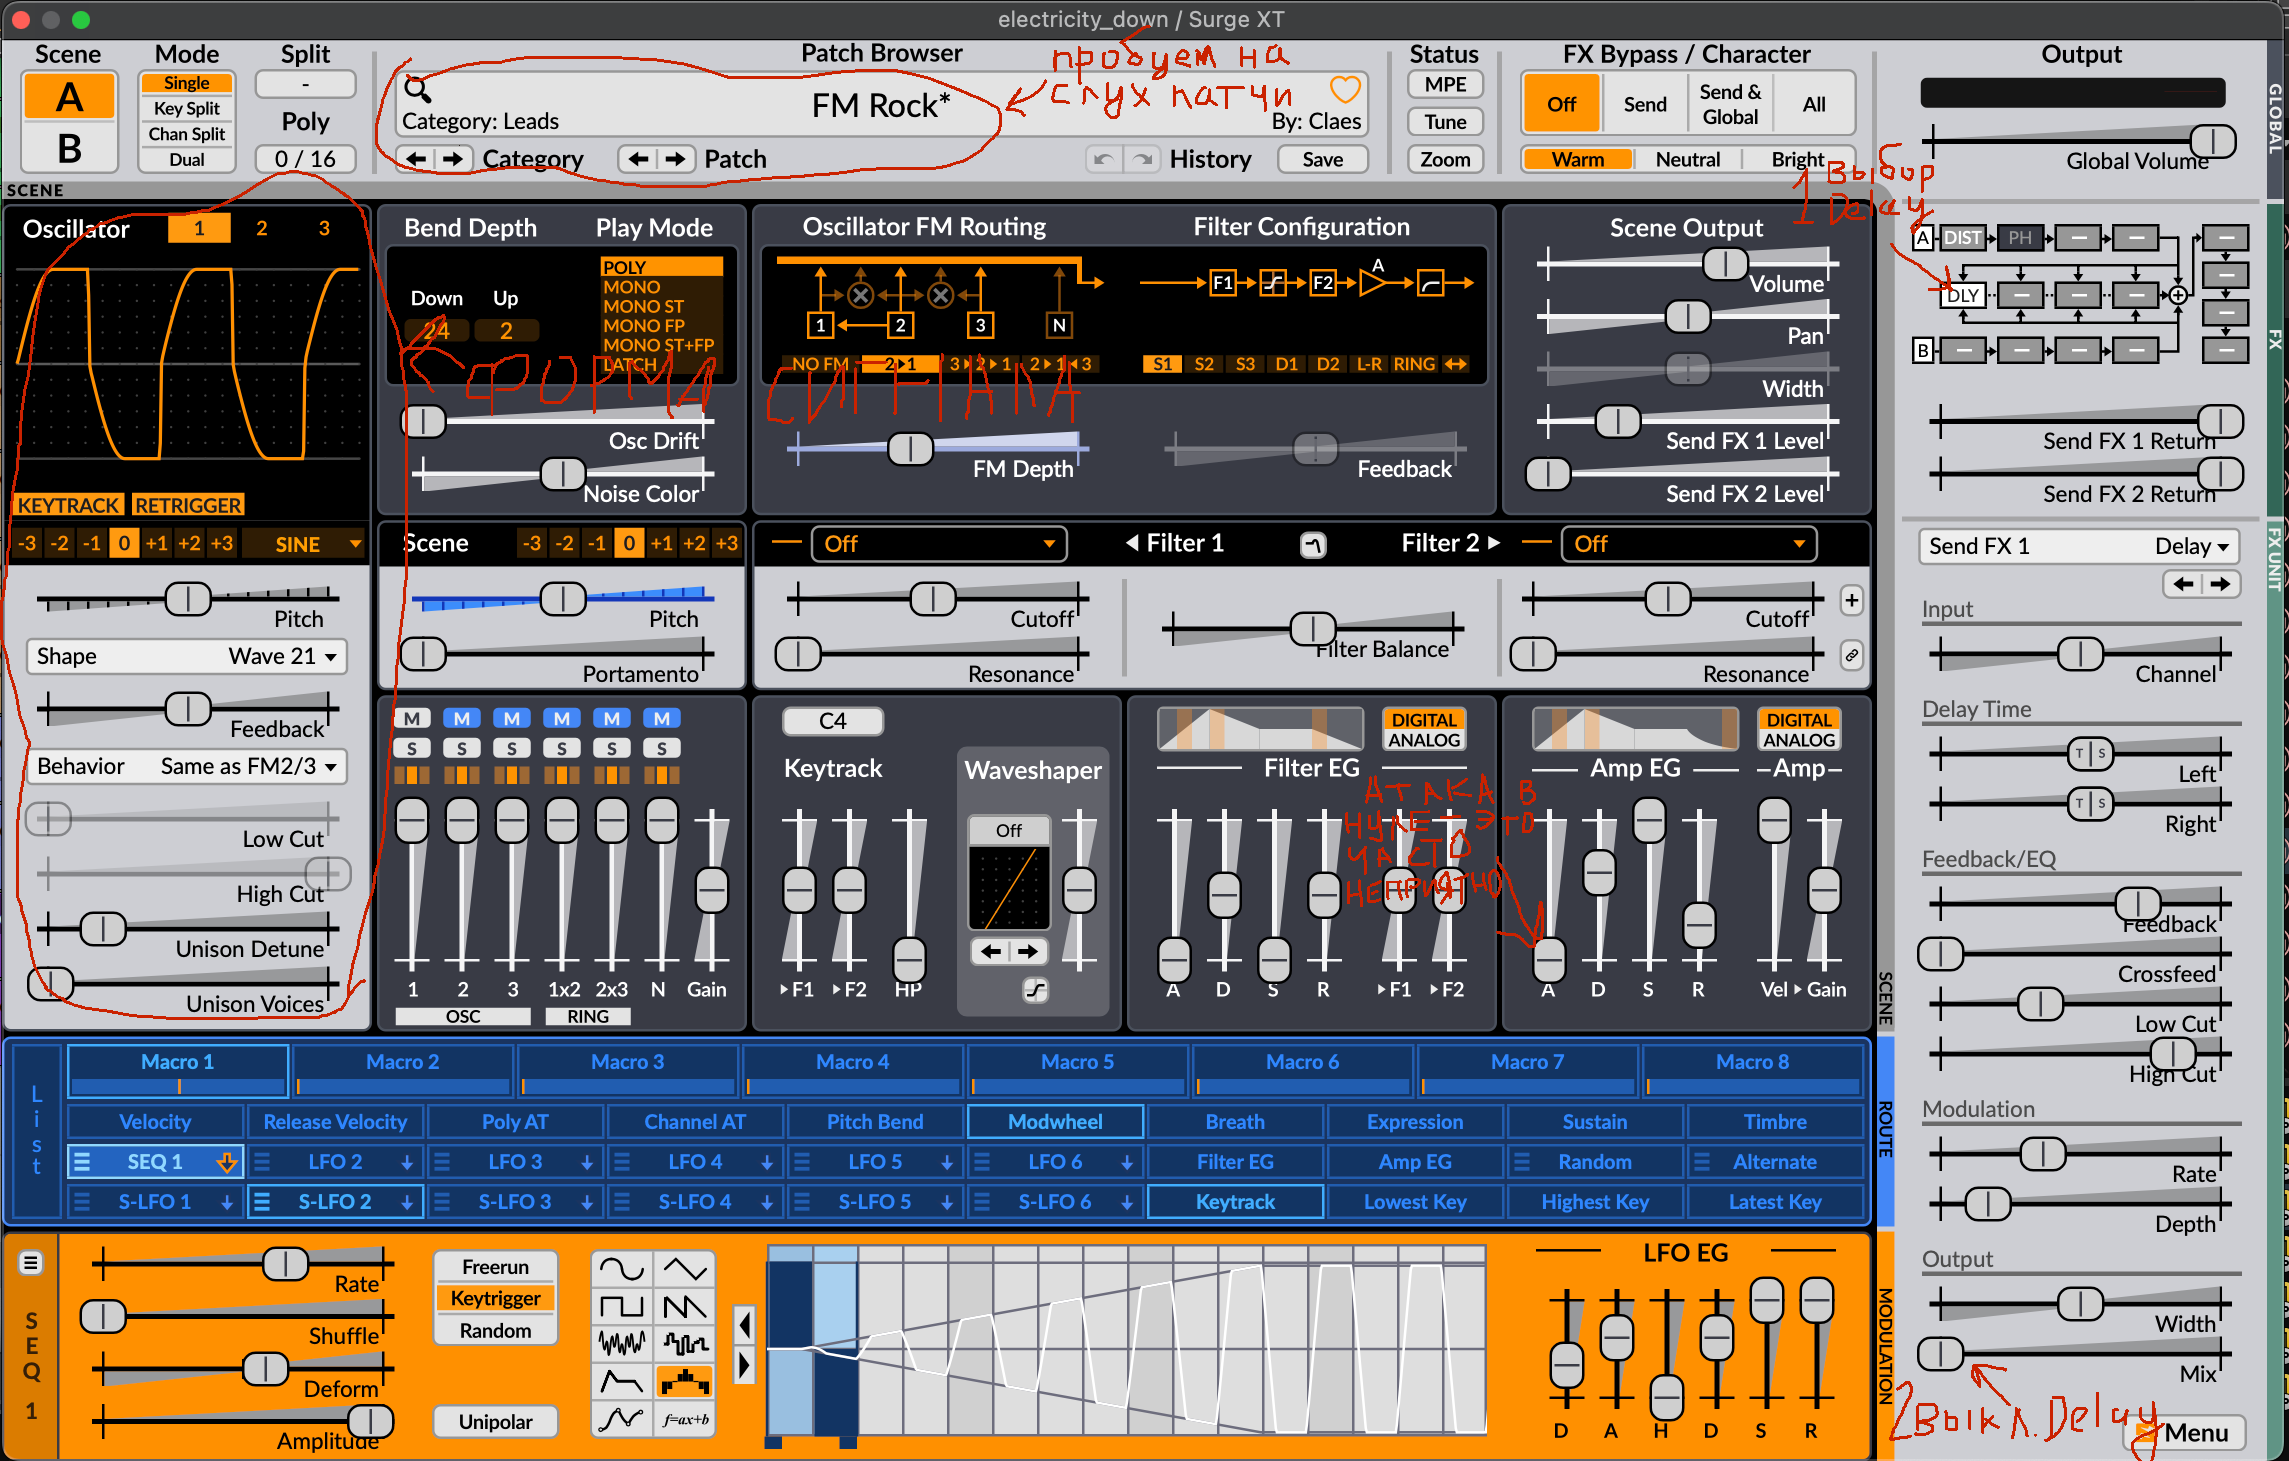Image resolution: width=2289 pixels, height=1461 pixels.
Task: Select the Modwheel modulation source
Action: (1055, 1122)
